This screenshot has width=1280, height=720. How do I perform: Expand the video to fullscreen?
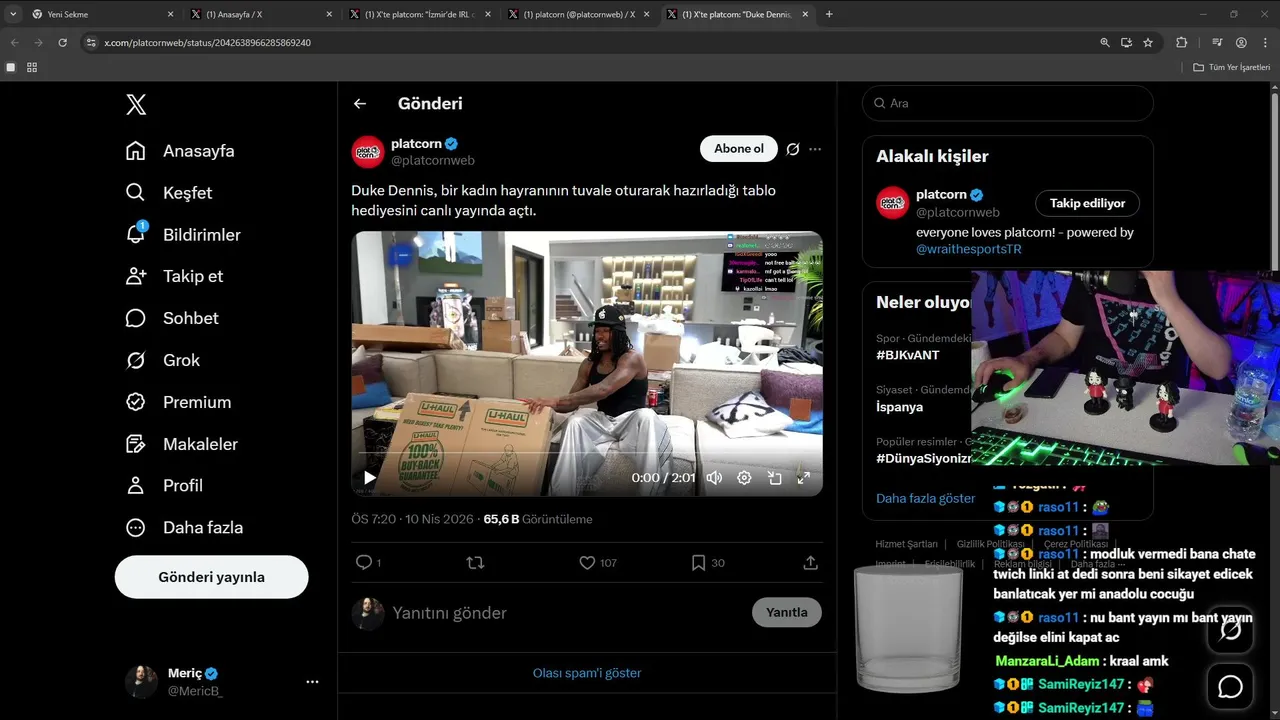click(803, 478)
